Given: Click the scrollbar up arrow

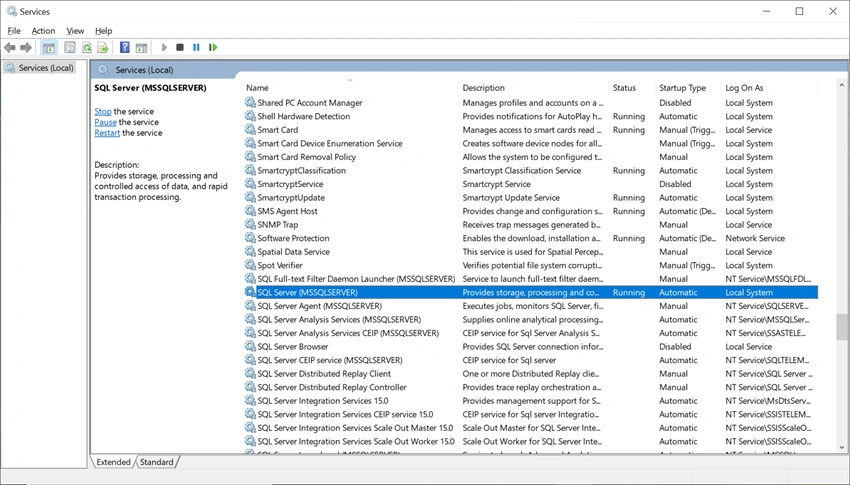Looking at the screenshot, I should 842,85.
